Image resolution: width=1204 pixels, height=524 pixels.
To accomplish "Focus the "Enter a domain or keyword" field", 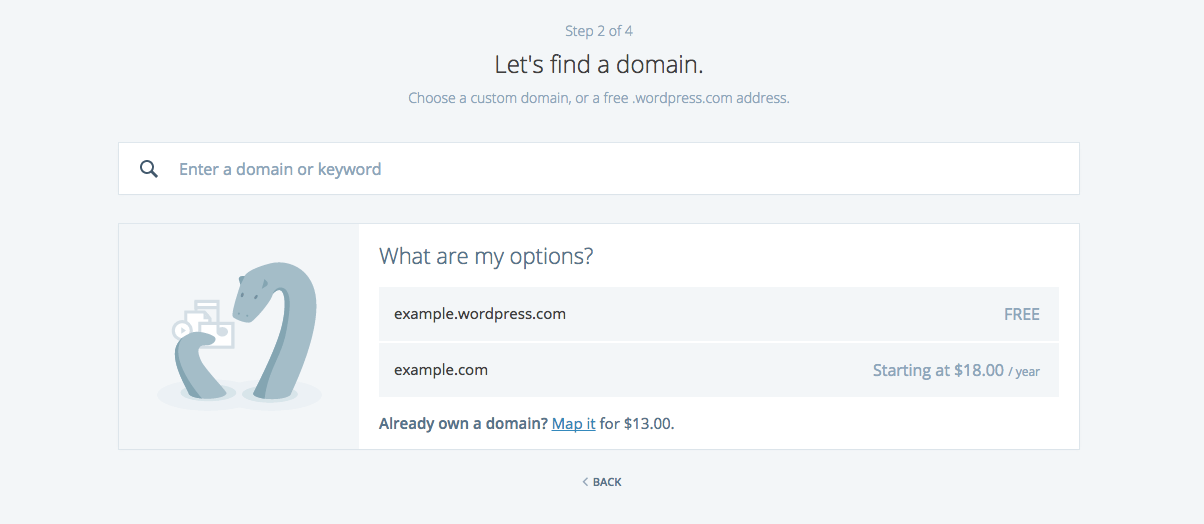I will (x=600, y=169).
